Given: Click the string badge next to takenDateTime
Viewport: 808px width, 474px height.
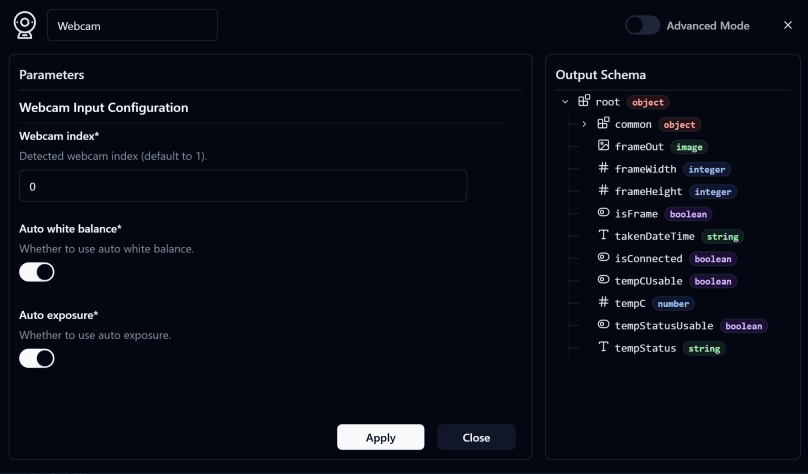Looking at the screenshot, I should click(x=722, y=236).
